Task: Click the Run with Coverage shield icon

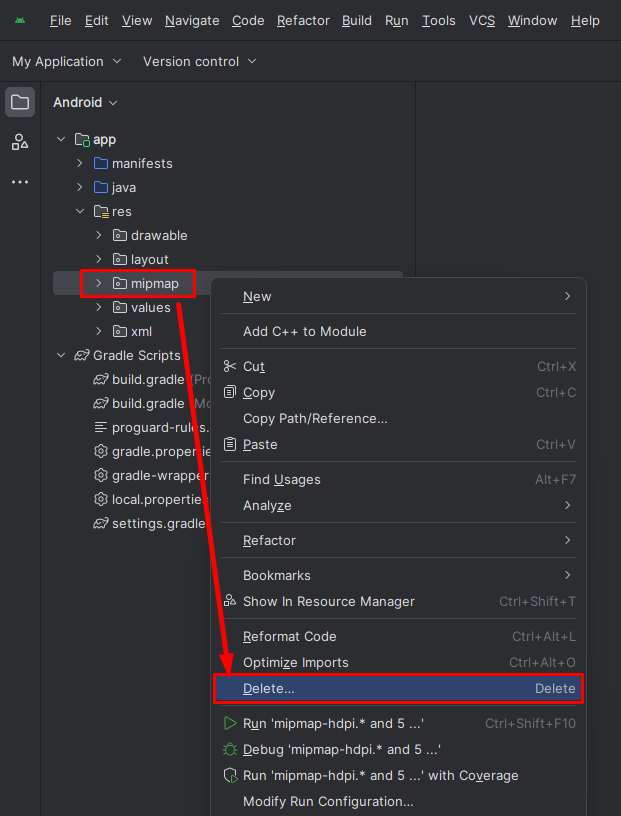Action: [x=230, y=775]
